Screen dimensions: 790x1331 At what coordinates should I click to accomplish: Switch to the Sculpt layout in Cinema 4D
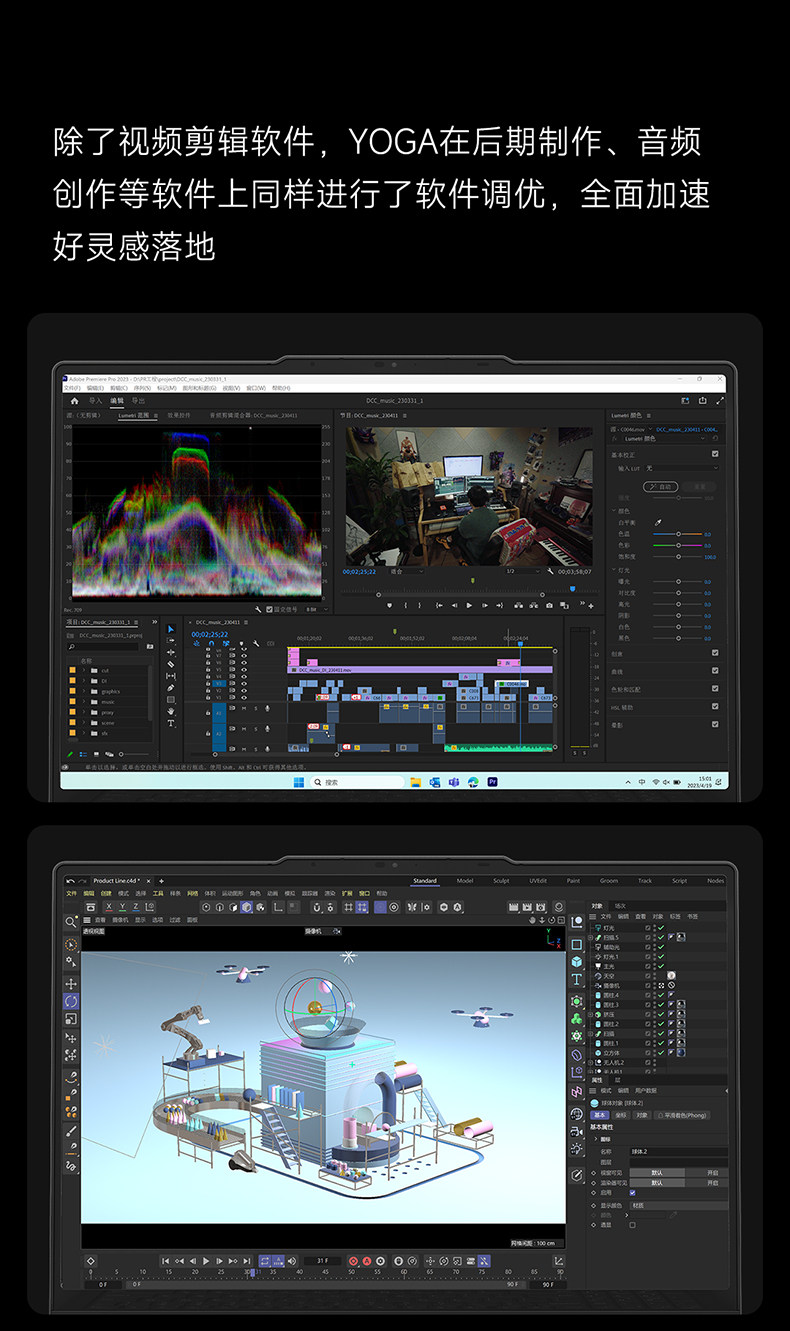501,881
